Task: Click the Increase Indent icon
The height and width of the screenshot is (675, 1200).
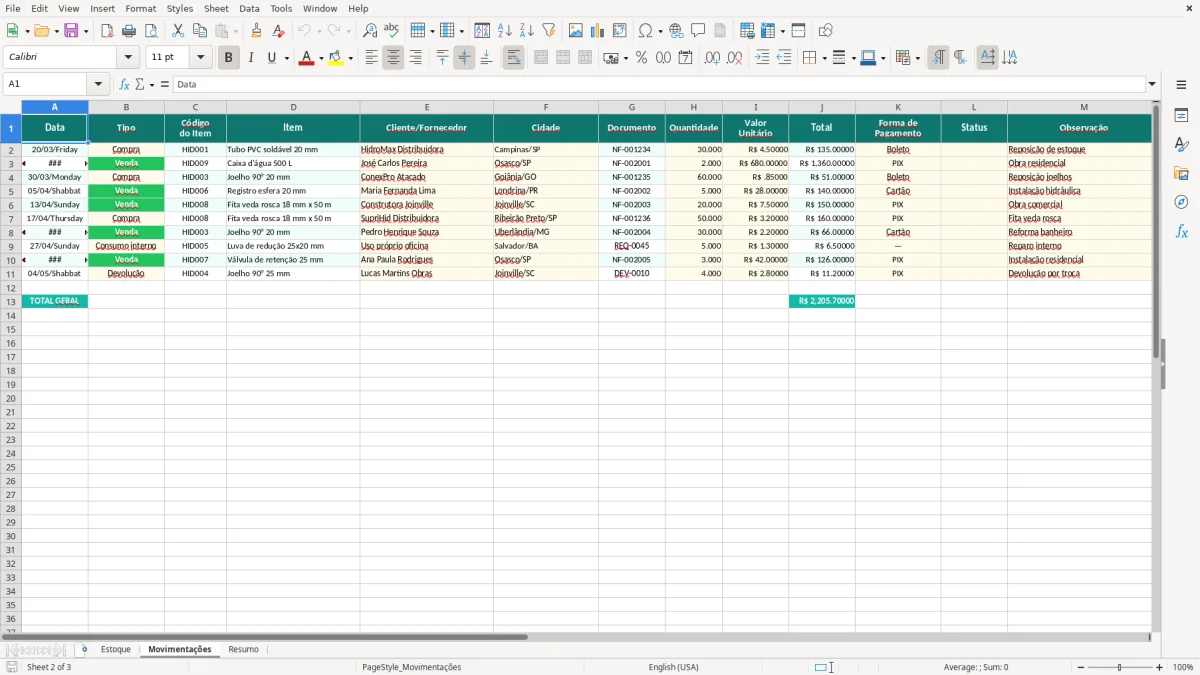Action: pyautogui.click(x=762, y=58)
